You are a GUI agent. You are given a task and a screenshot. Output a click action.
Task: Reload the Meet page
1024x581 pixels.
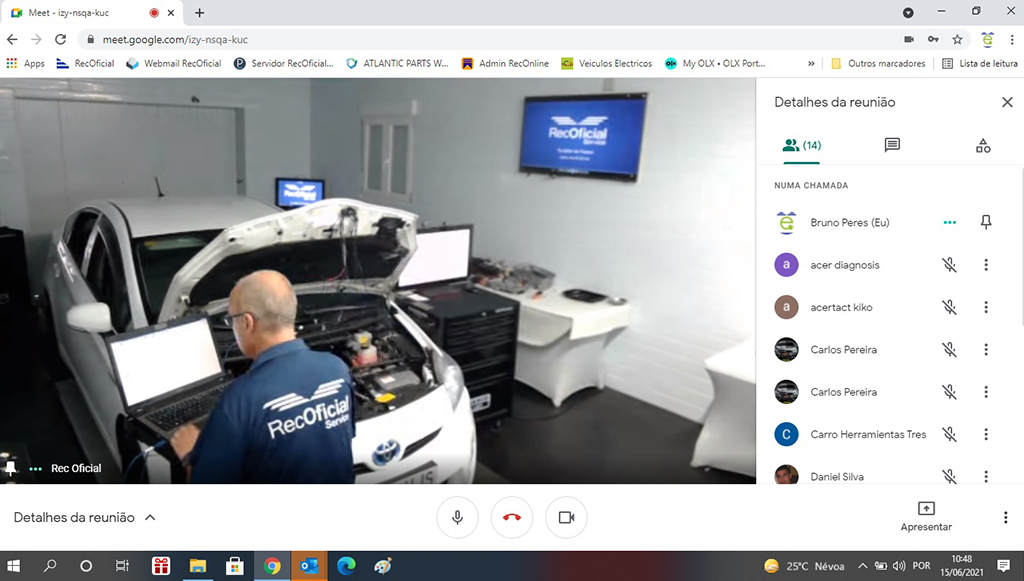tap(60, 39)
